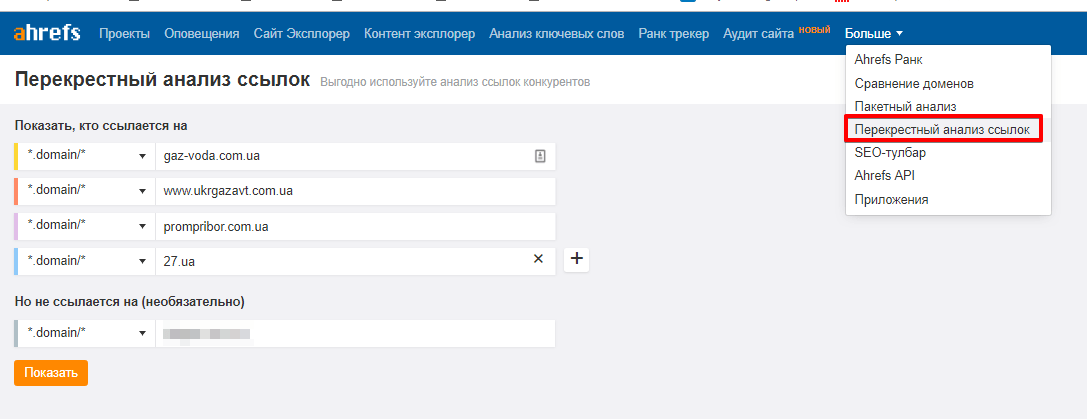Open Сайт Эксплорер in the top navigation

tap(302, 34)
